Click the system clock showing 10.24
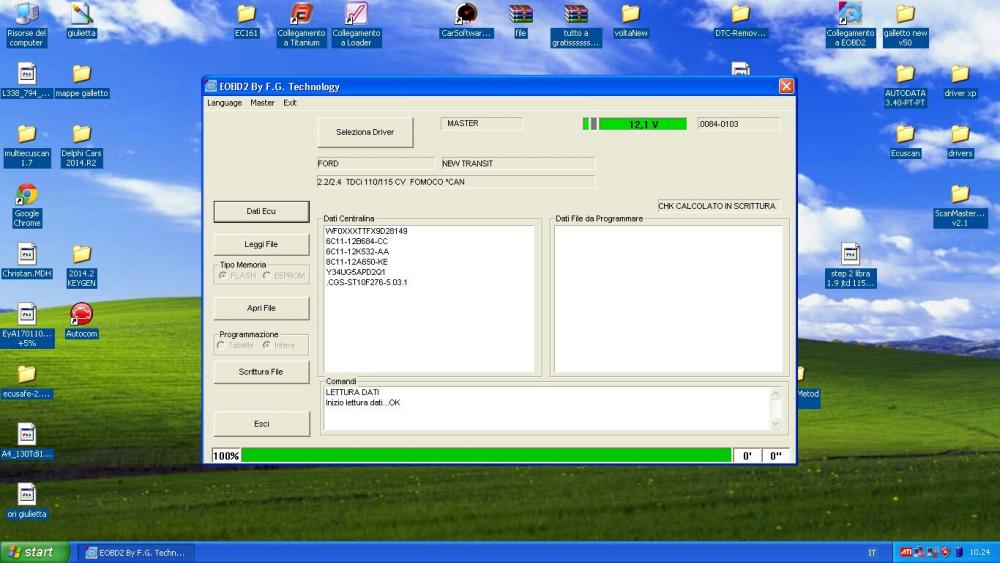 pyautogui.click(x=980, y=552)
